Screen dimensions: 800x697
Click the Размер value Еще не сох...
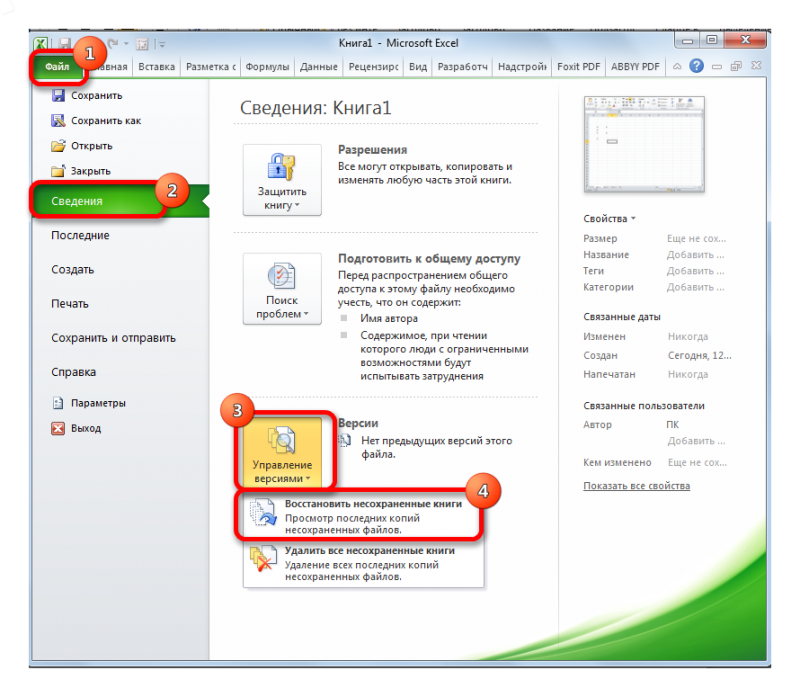coord(696,238)
